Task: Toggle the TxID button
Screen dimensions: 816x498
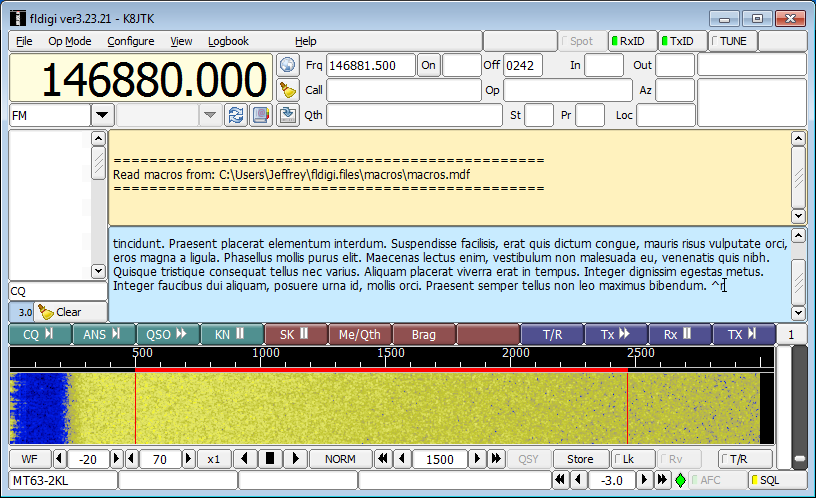Action: (682, 41)
